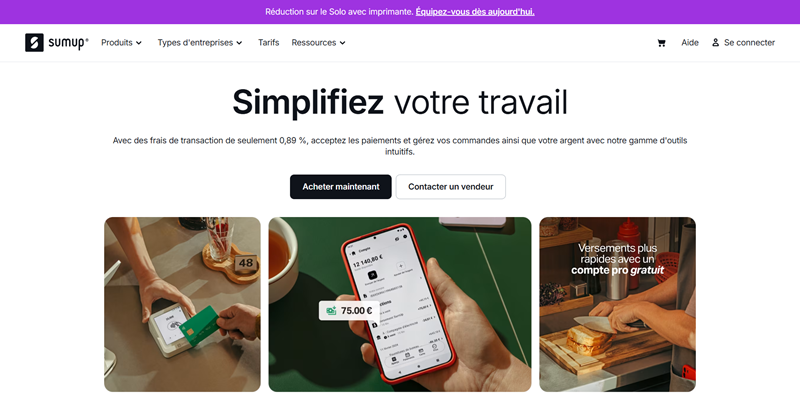Click the Produits menu label
Image resolution: width=800 pixels, height=412 pixels.
[117, 43]
